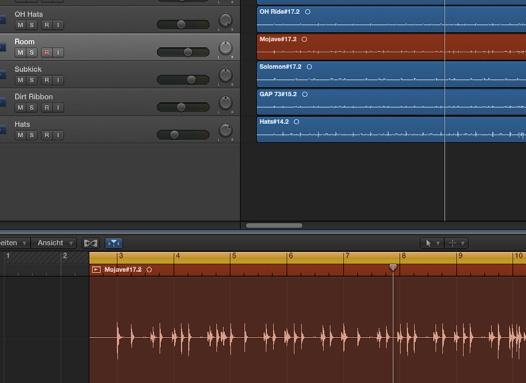Select the Hats track name
526x383 pixels.
coord(22,124)
